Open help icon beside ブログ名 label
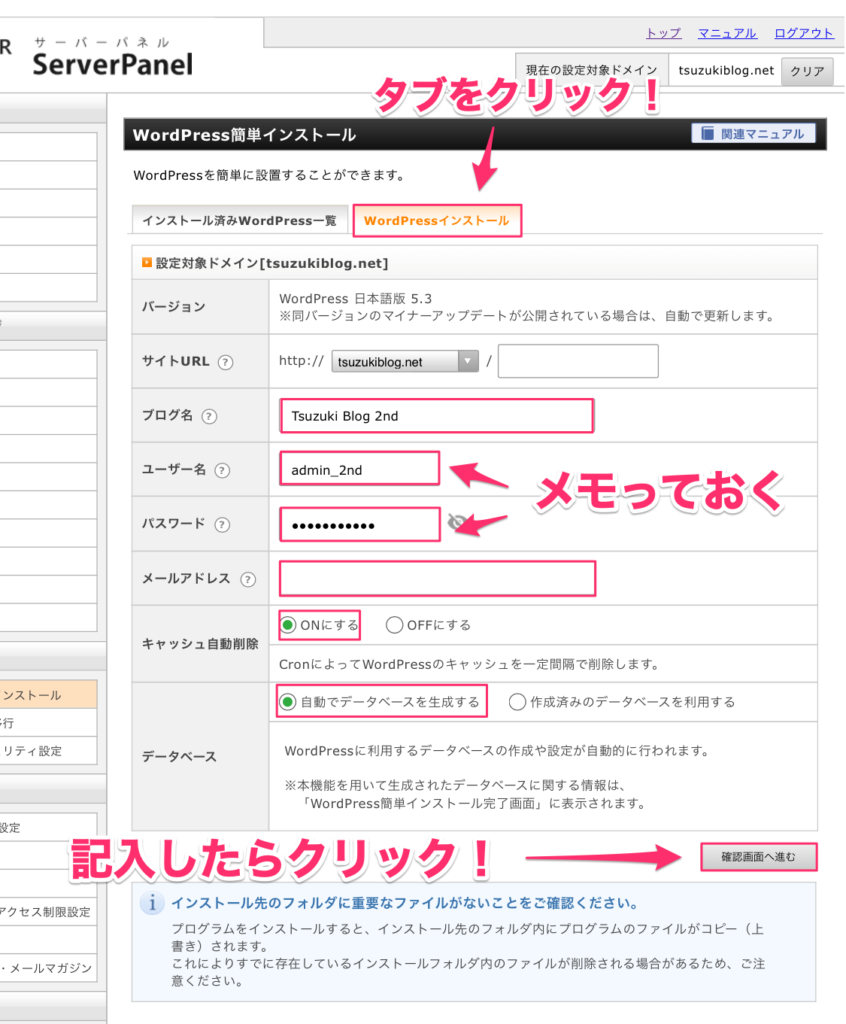The image size is (846, 1024). click(x=209, y=416)
